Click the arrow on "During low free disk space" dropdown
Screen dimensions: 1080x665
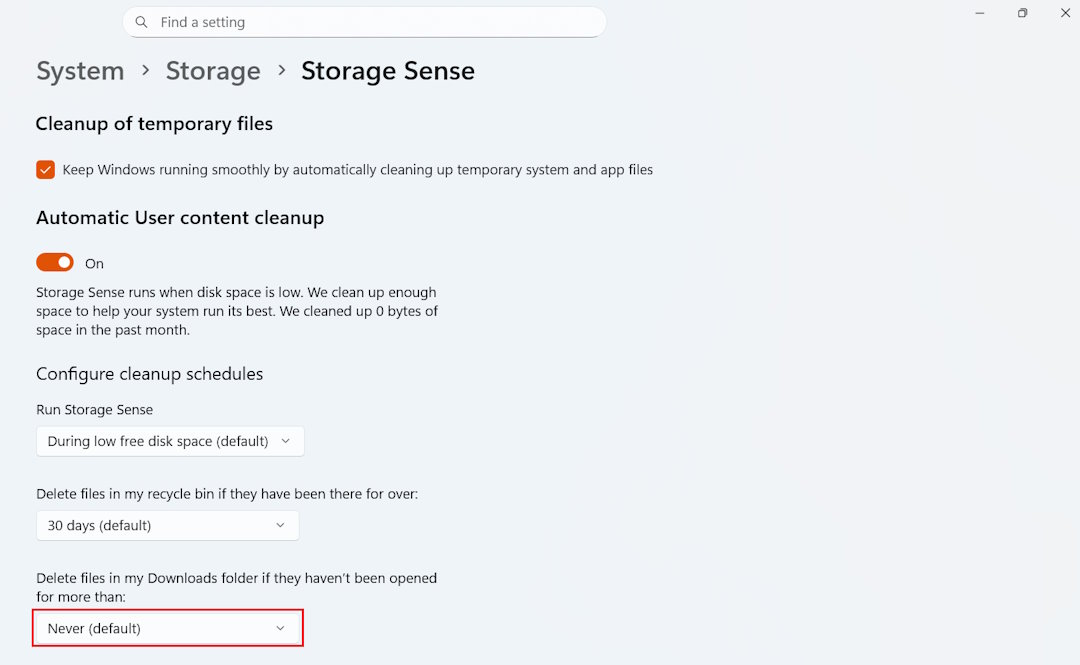click(285, 441)
